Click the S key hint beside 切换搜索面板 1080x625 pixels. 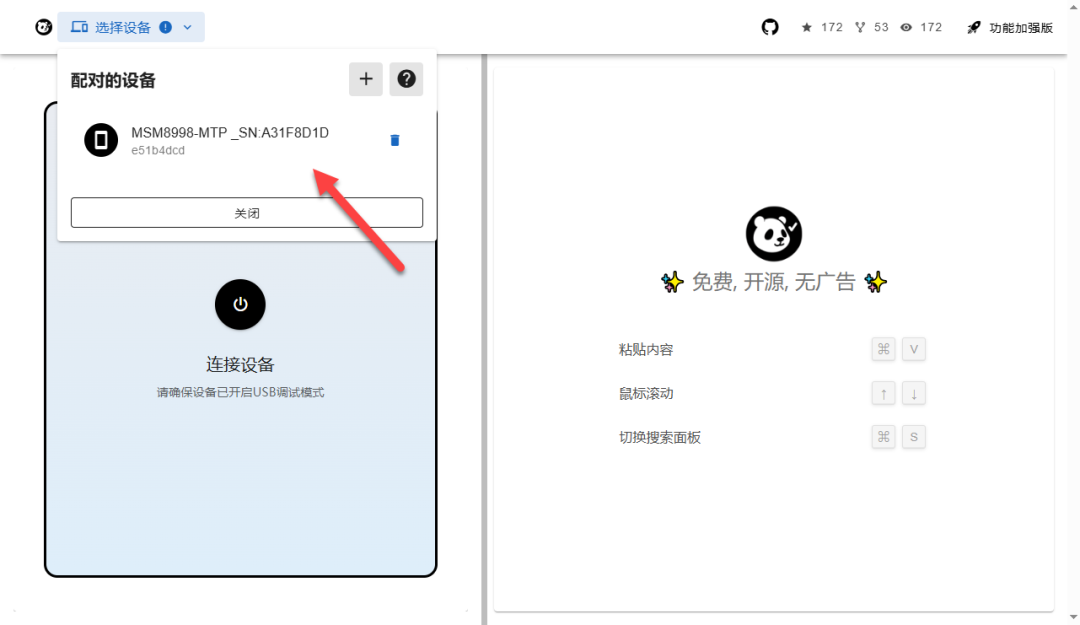click(x=914, y=437)
